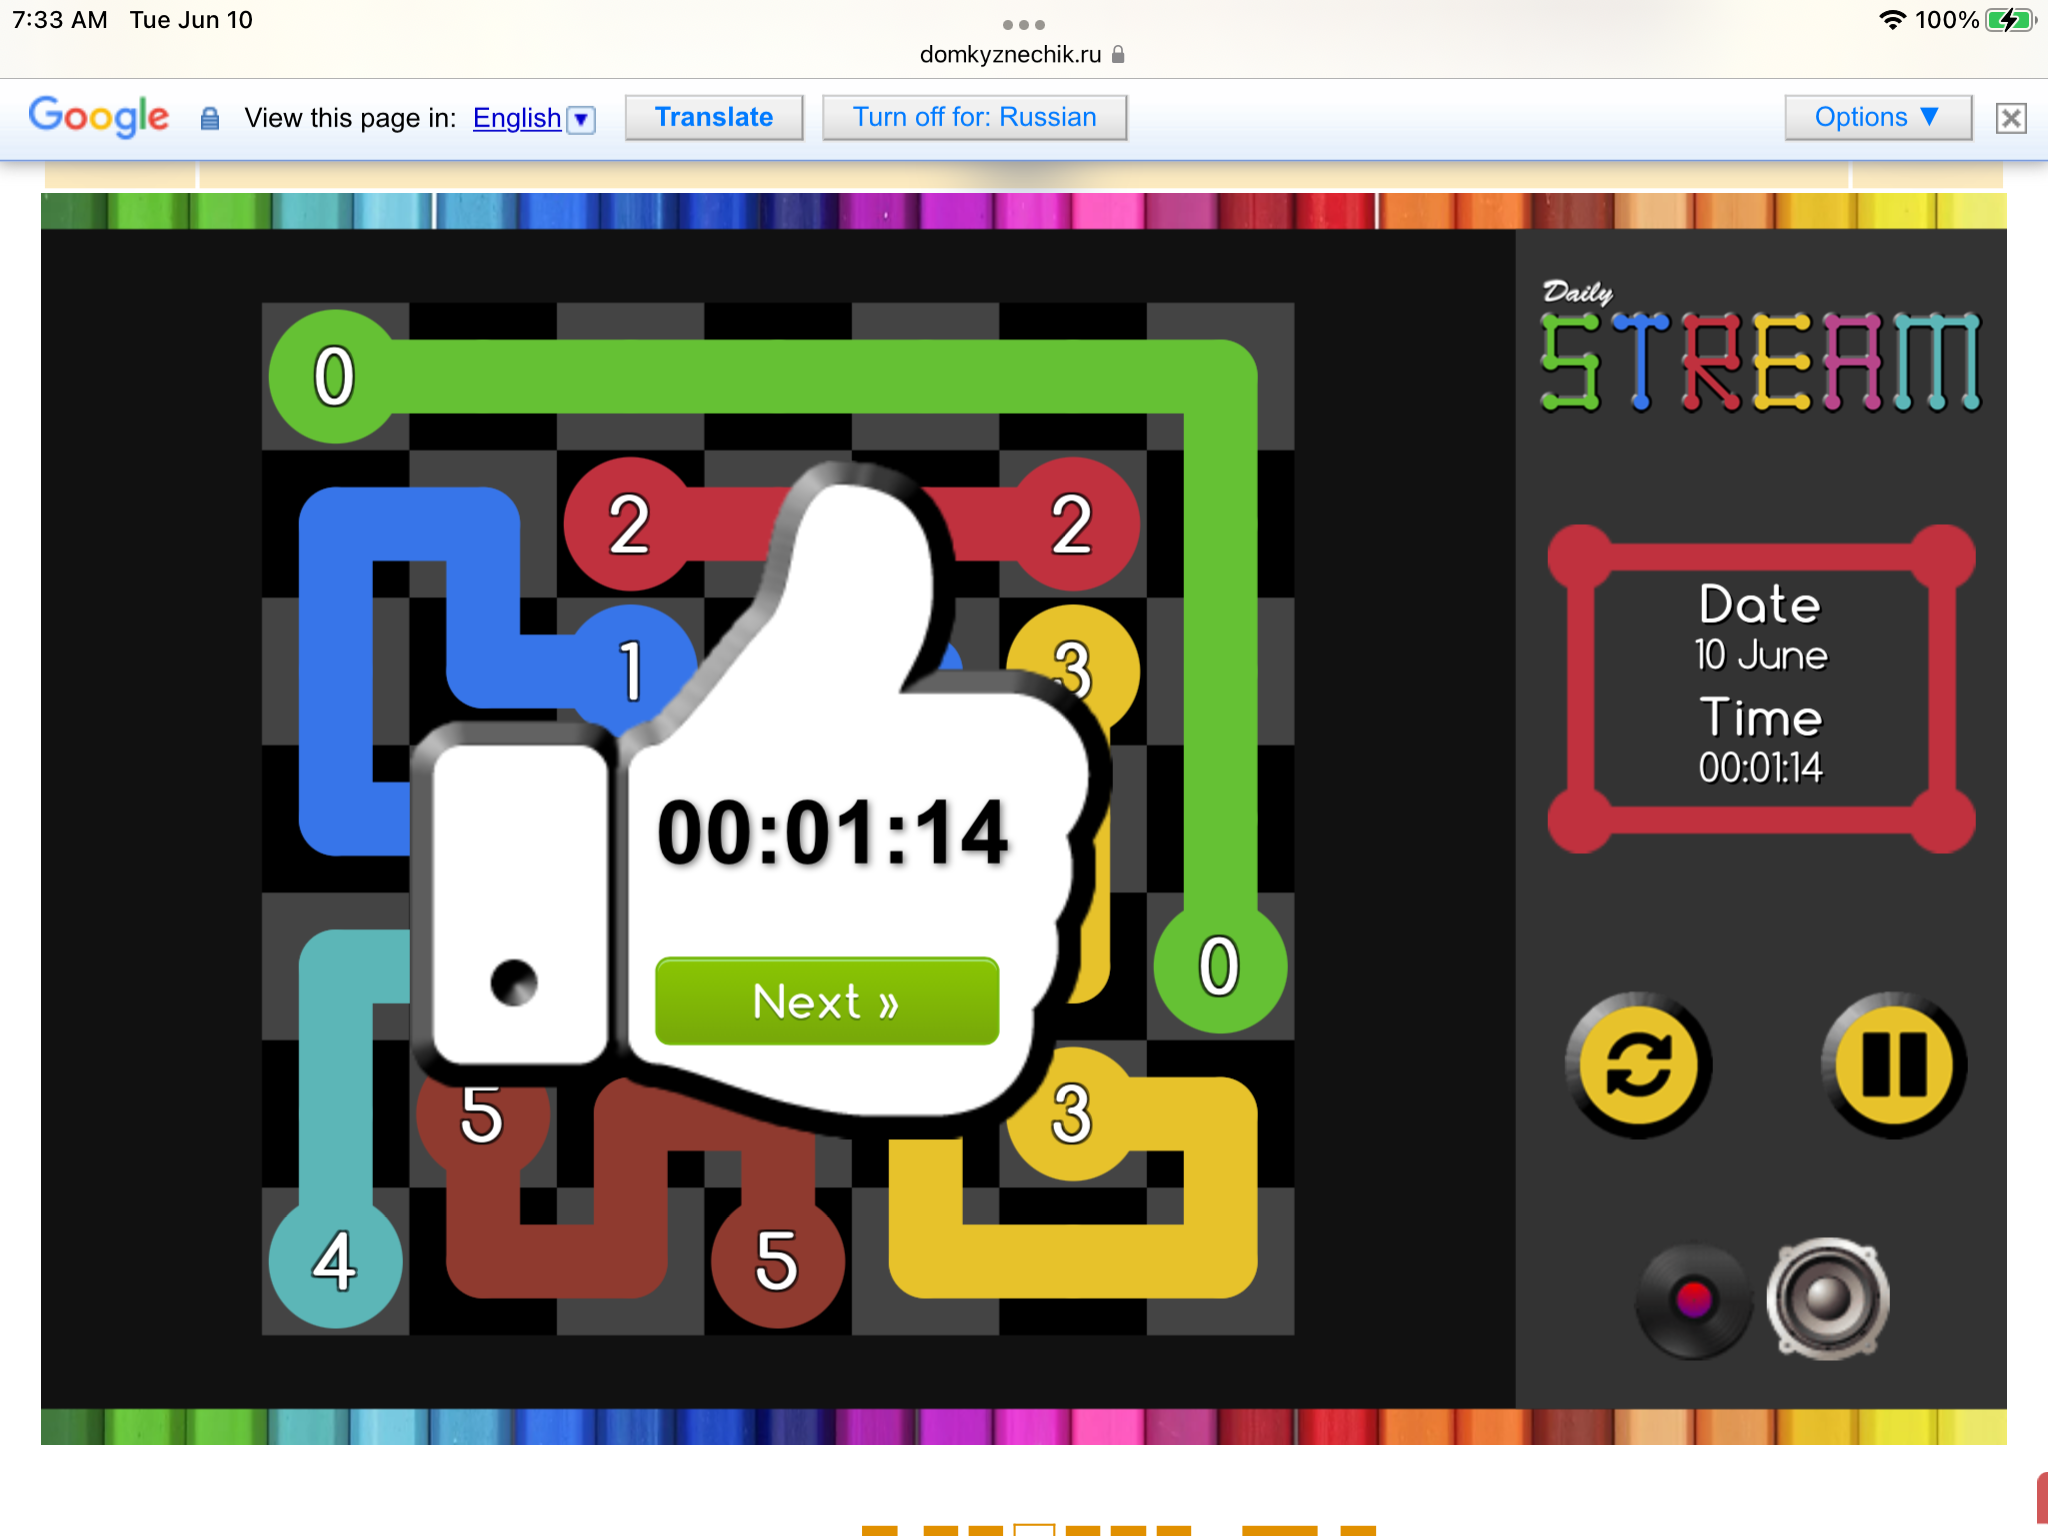Viewport: 2048px width, 1536px height.
Task: Toggle music with the vinyl record icon
Action: (1693, 1300)
